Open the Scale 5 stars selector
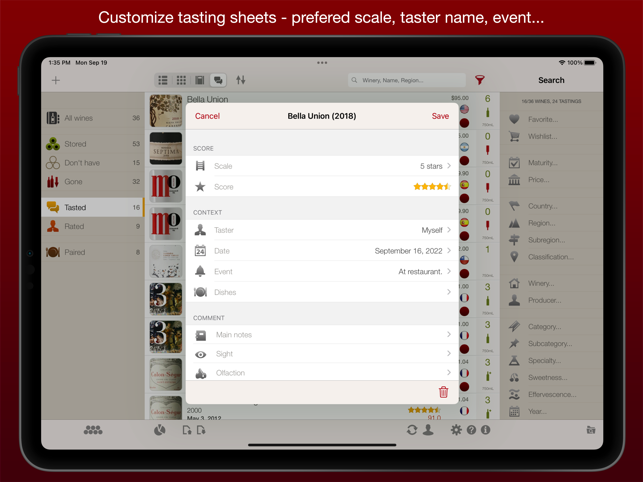 pyautogui.click(x=322, y=166)
